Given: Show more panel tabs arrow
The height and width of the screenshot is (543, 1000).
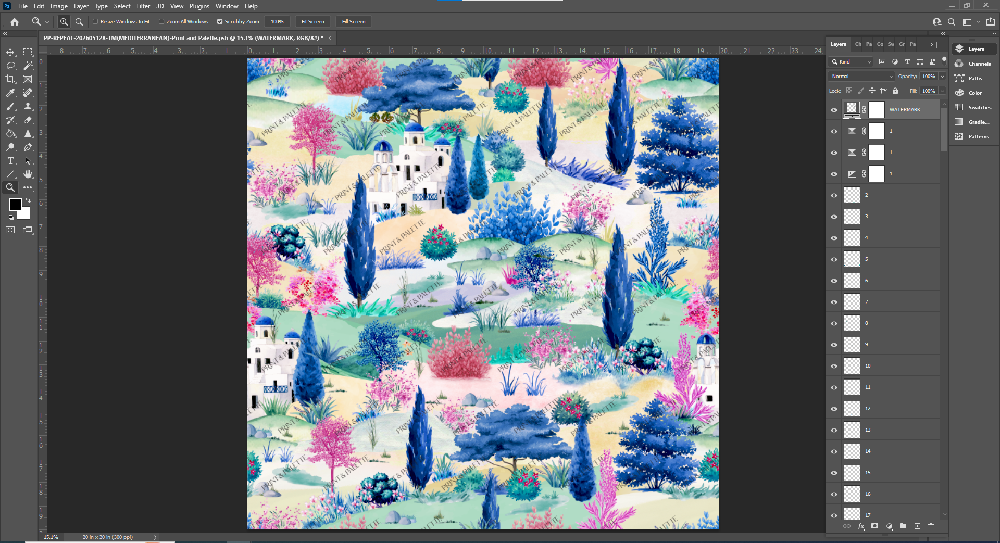Looking at the screenshot, I should [932, 44].
